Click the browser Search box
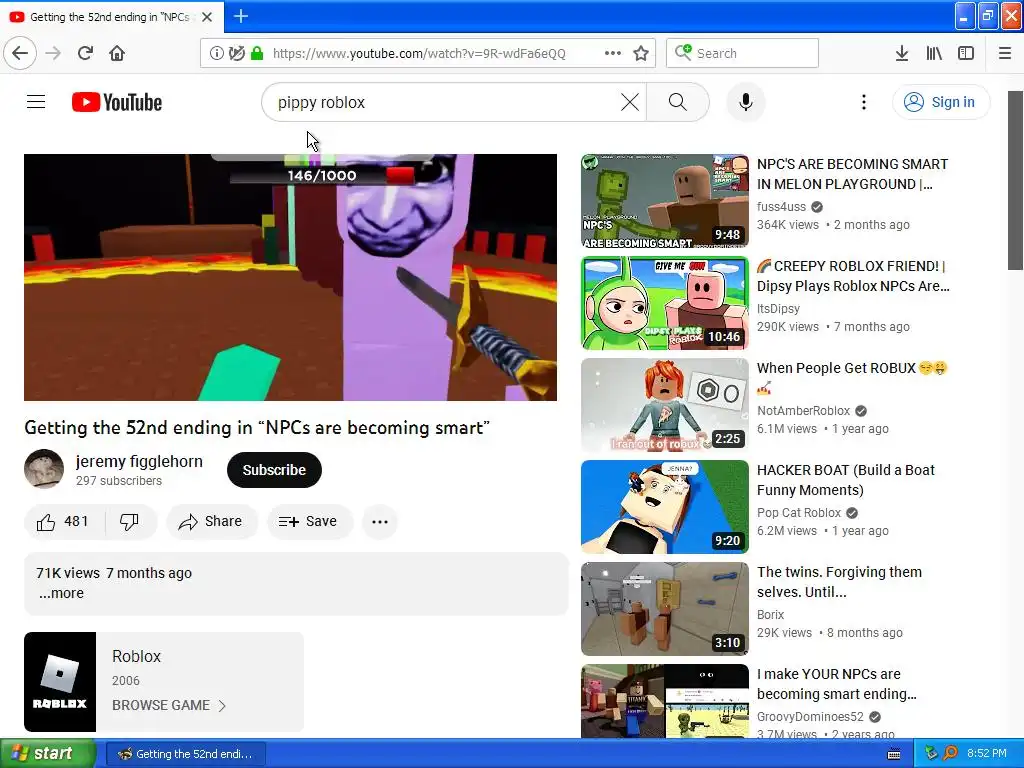 [743, 53]
